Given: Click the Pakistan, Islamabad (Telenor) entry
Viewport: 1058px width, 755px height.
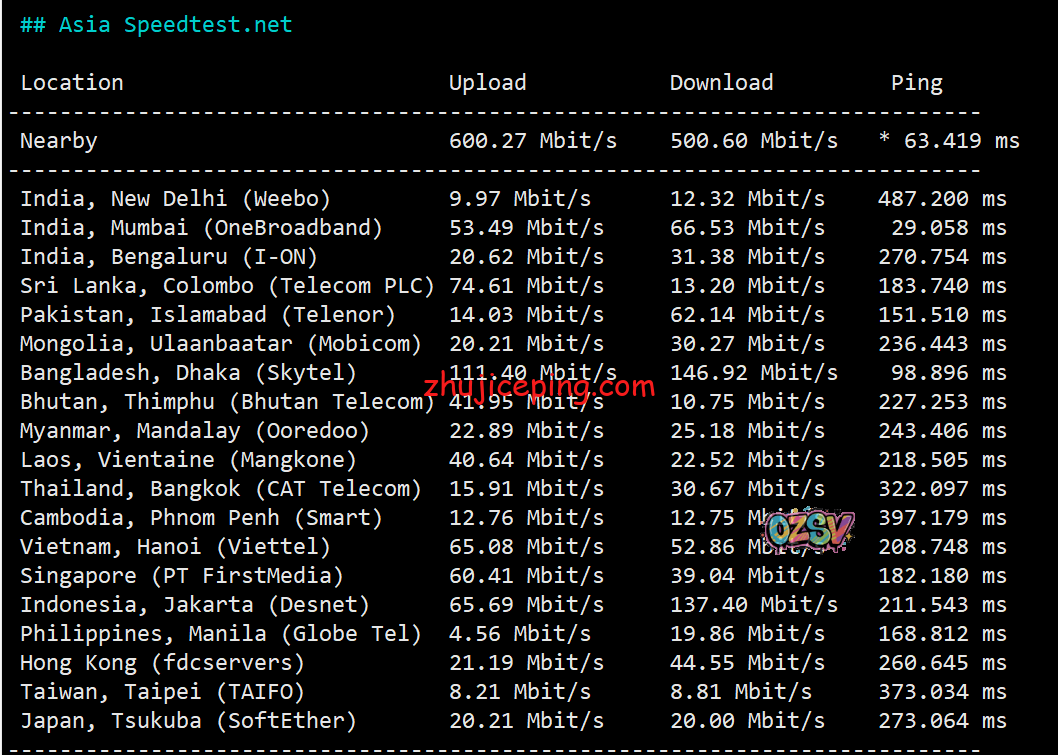Looking at the screenshot, I should pos(208,315).
